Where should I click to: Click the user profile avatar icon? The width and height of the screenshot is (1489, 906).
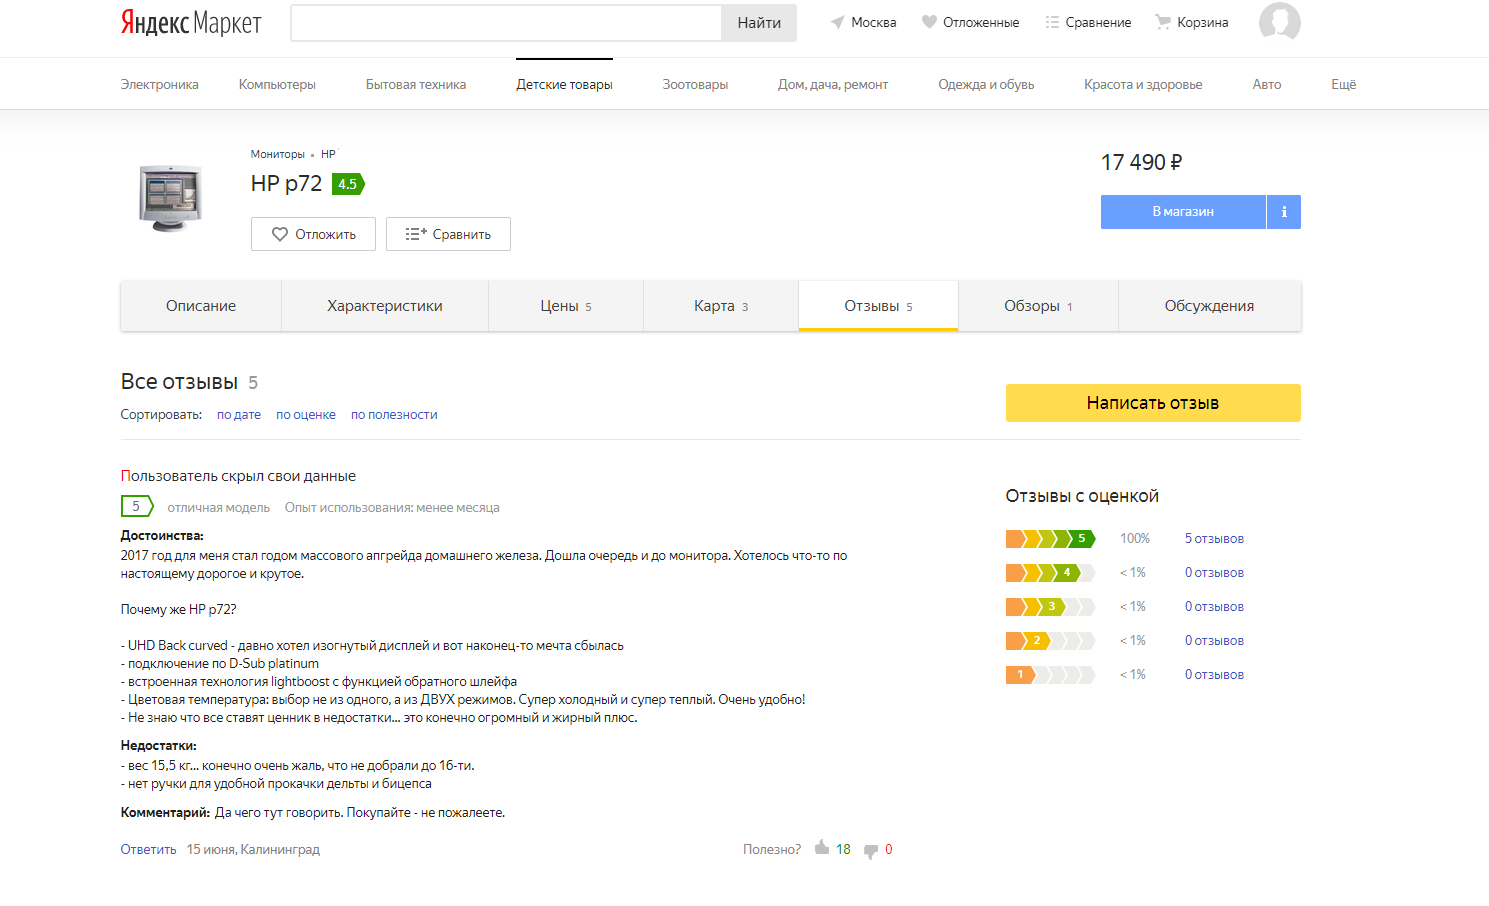coord(1279,22)
